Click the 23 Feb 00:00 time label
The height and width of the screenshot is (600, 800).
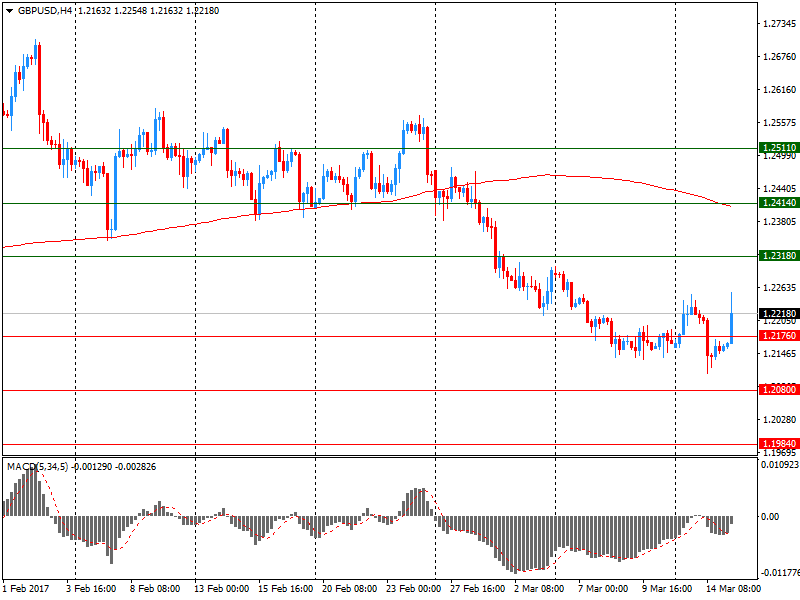412,589
